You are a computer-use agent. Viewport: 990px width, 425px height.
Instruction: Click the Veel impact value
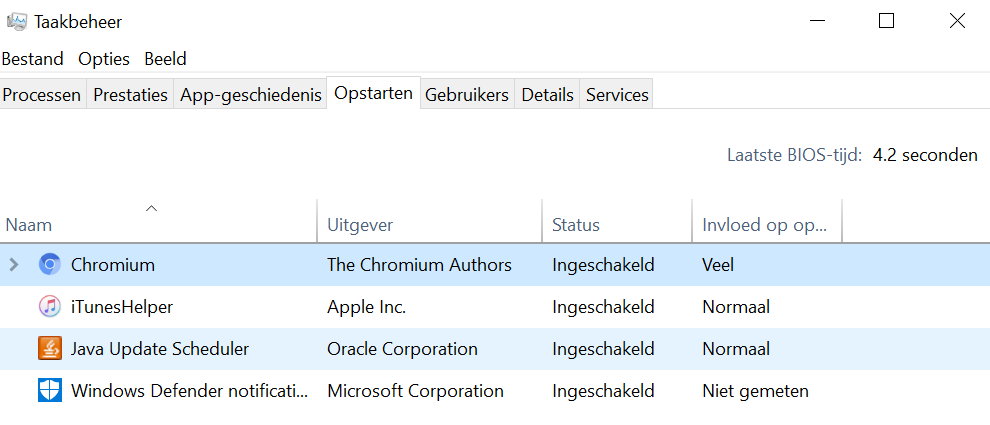tap(718, 265)
